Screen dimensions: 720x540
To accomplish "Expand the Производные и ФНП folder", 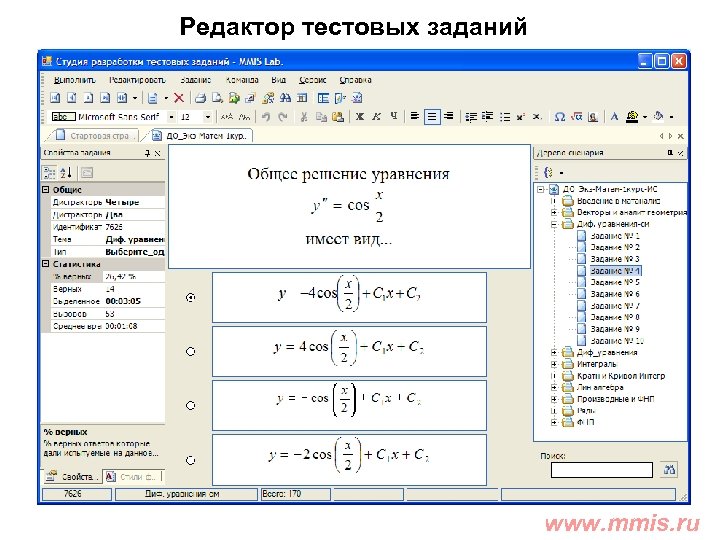I will tap(554, 399).
